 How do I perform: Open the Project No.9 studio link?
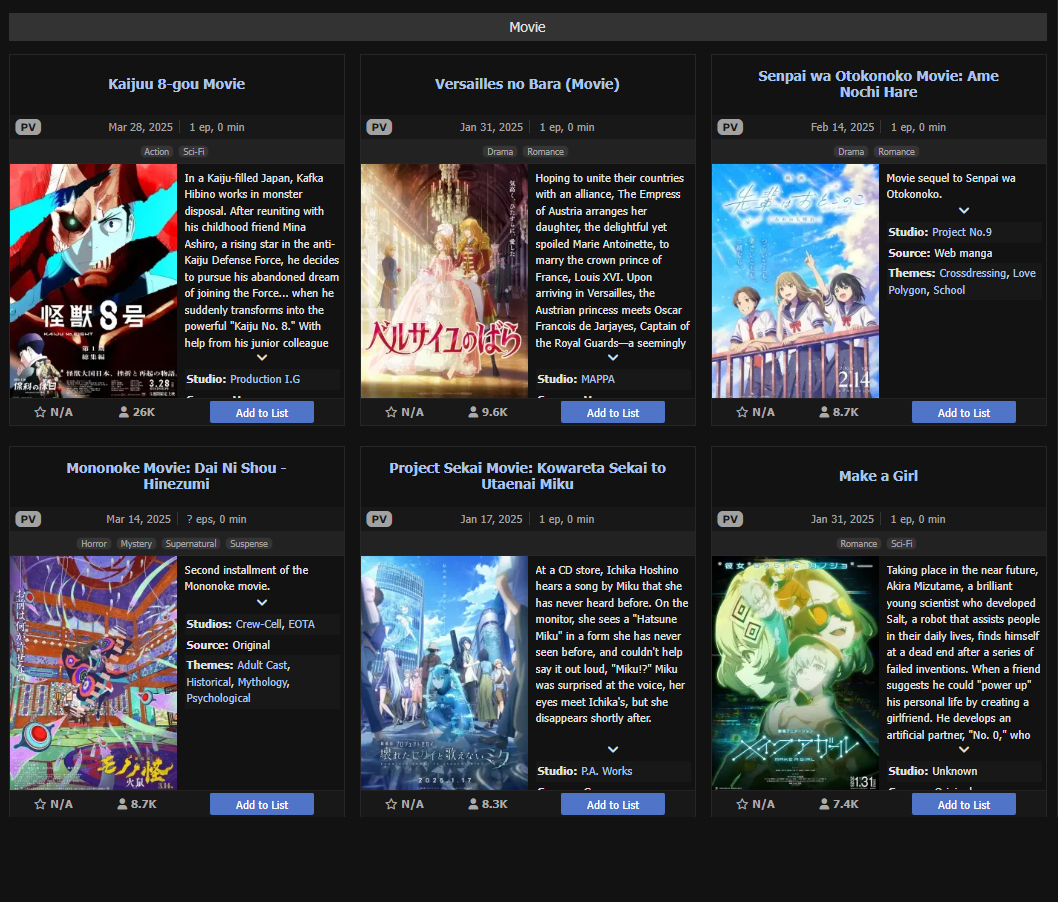pyautogui.click(x=962, y=232)
